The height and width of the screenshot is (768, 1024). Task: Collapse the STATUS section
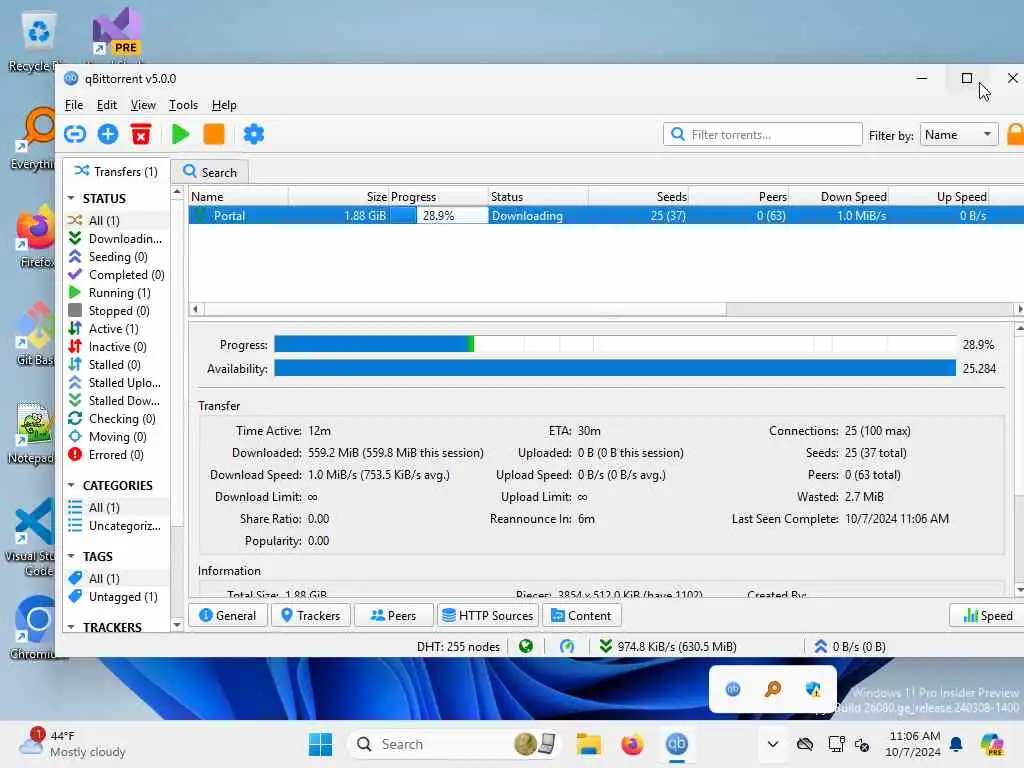(71, 199)
